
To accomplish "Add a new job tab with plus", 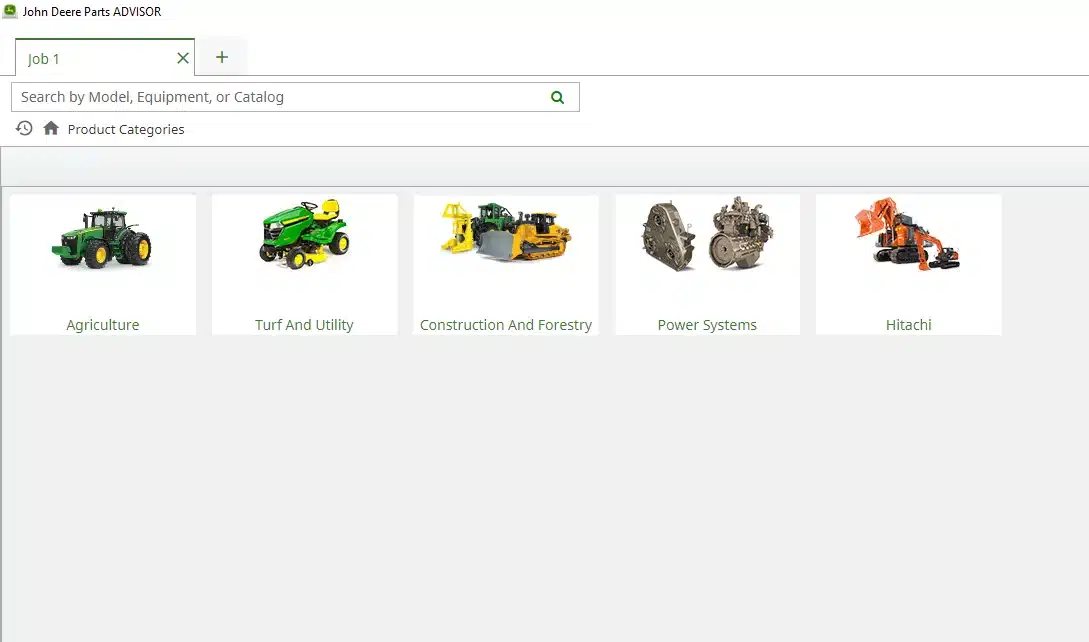I will [x=222, y=57].
